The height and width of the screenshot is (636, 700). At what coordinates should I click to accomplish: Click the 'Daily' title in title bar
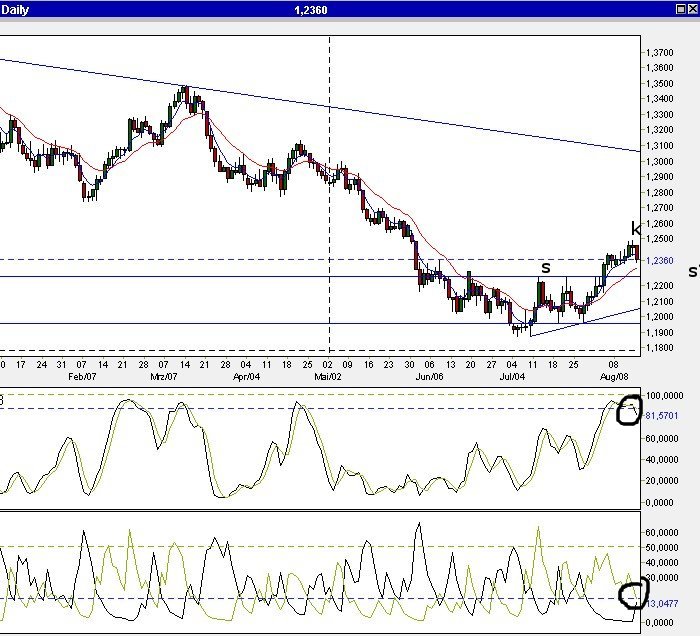[15, 10]
